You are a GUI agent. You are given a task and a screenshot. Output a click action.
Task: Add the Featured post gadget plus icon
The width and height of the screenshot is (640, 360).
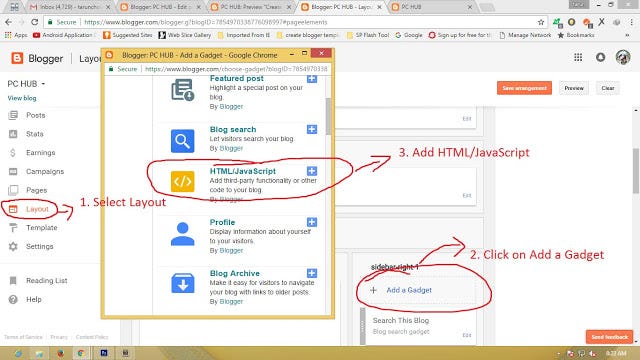[312, 78]
